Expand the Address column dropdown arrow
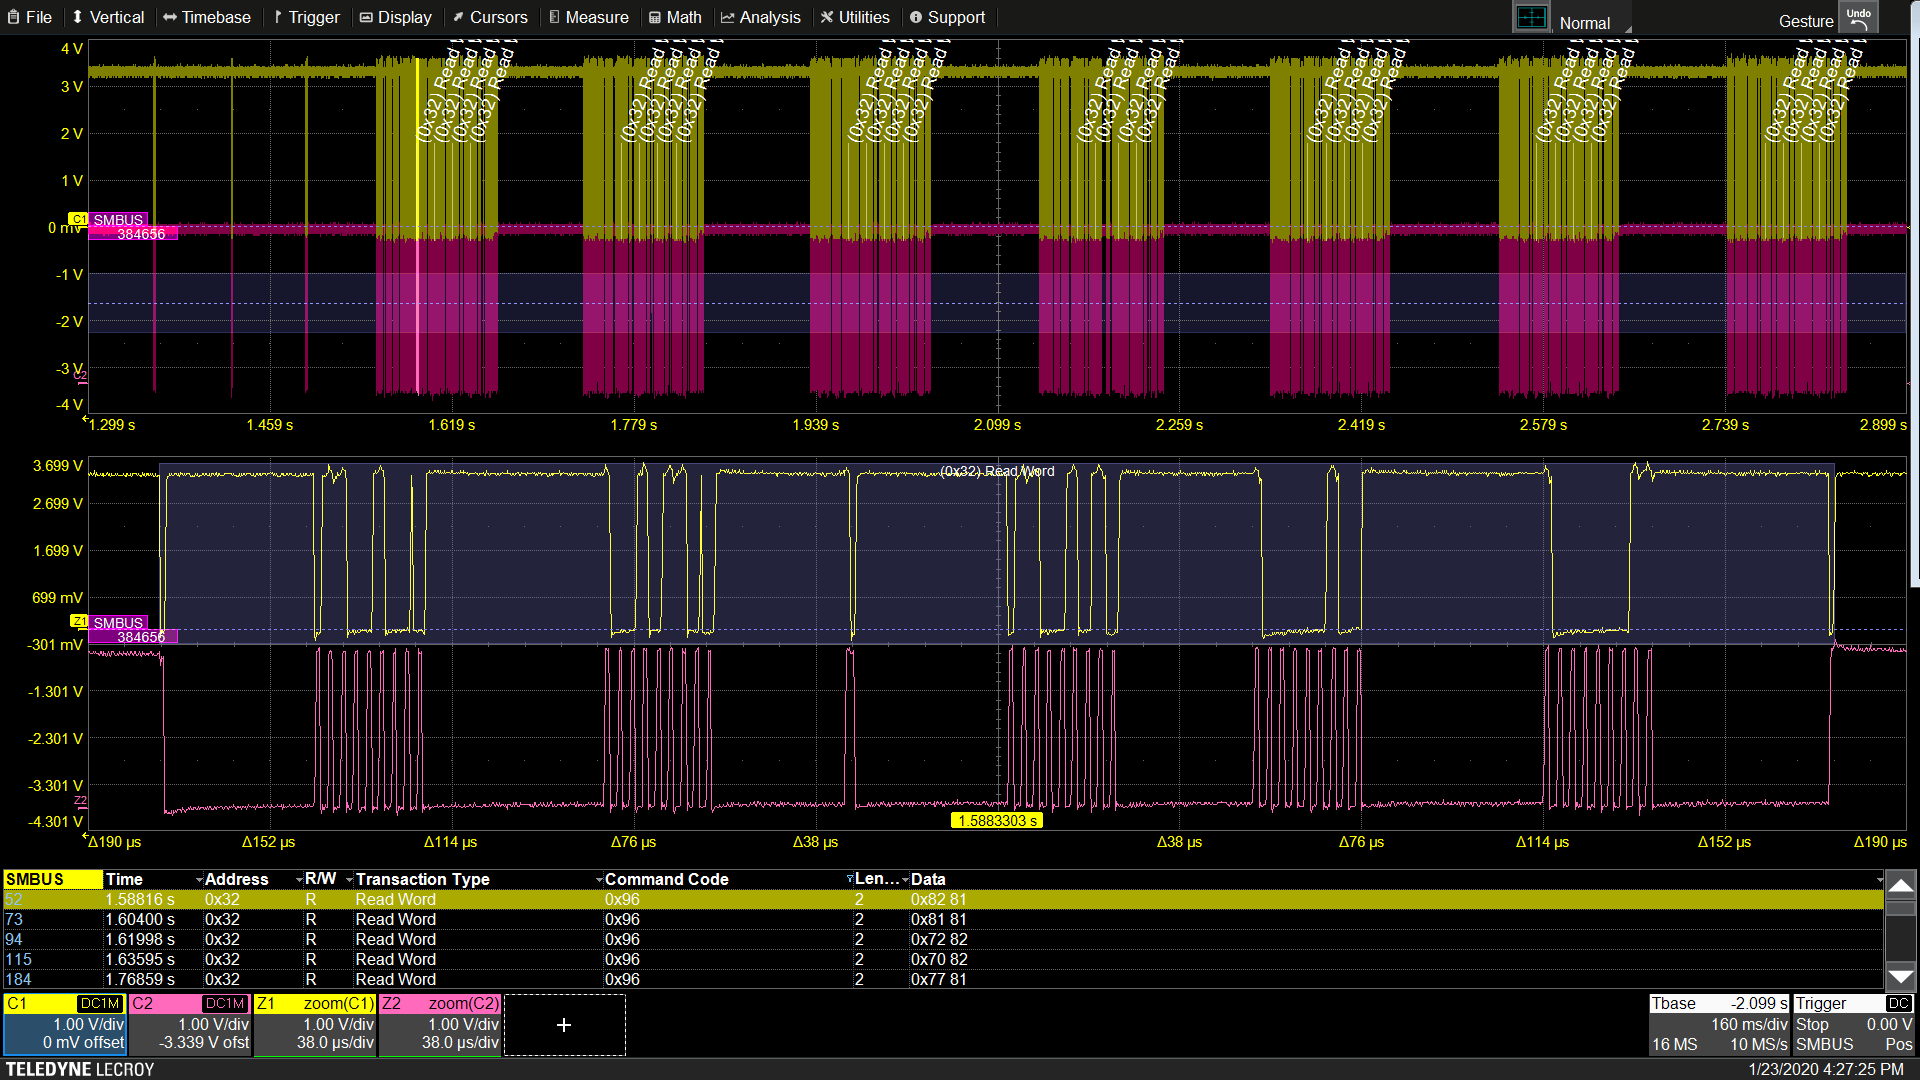The width and height of the screenshot is (1920, 1080). click(299, 880)
